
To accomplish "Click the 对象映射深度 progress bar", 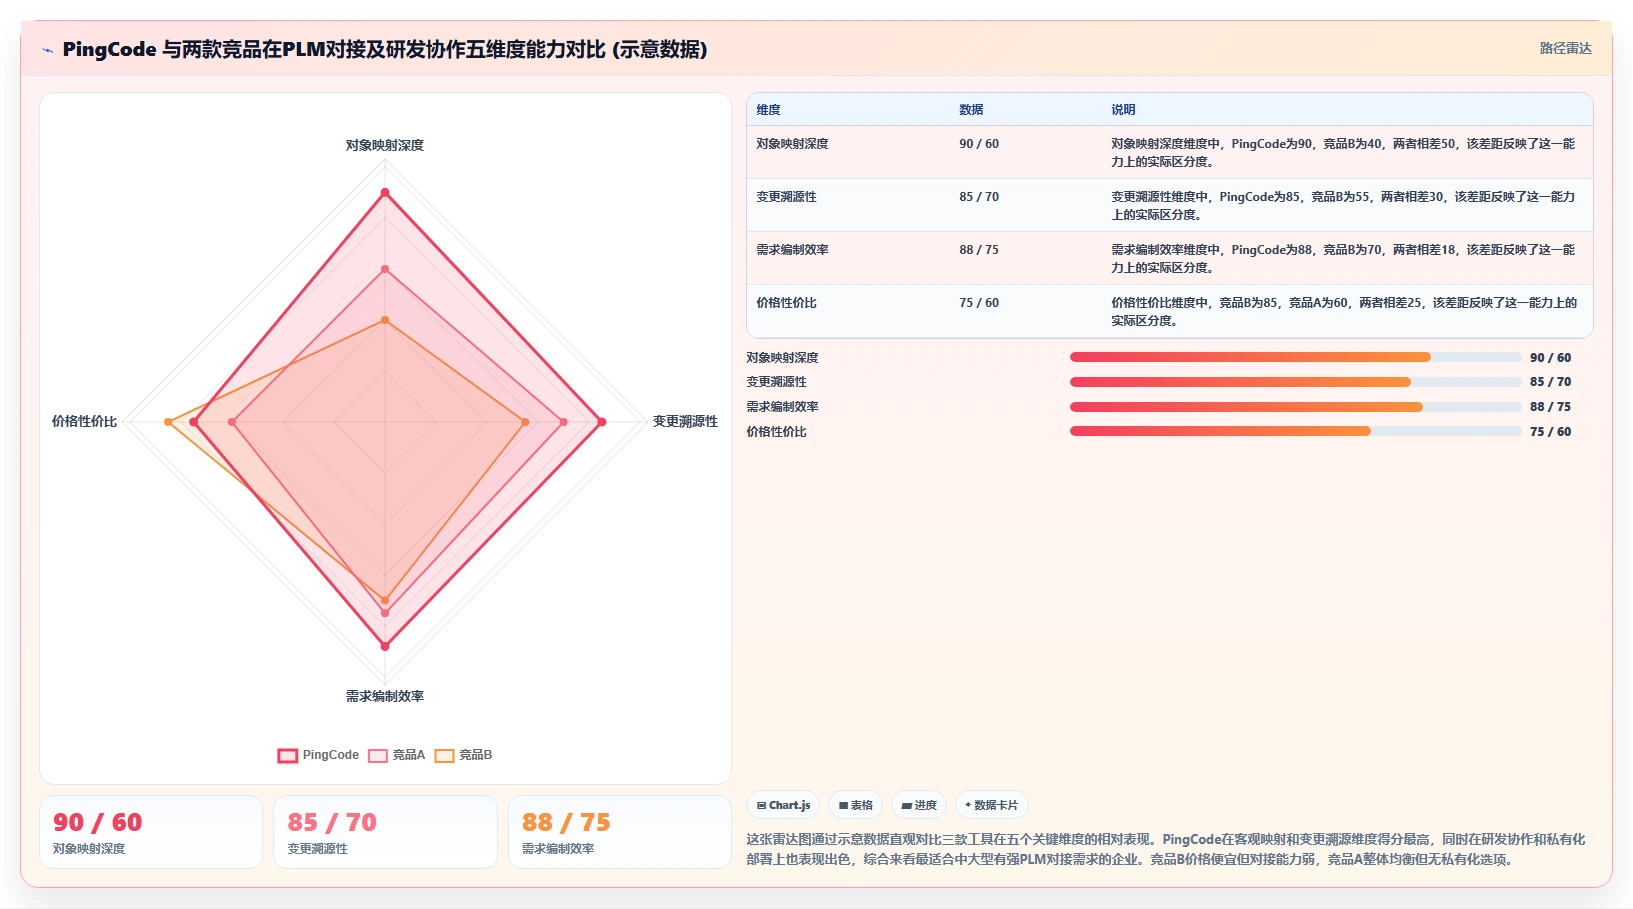I will (x=1295, y=357).
